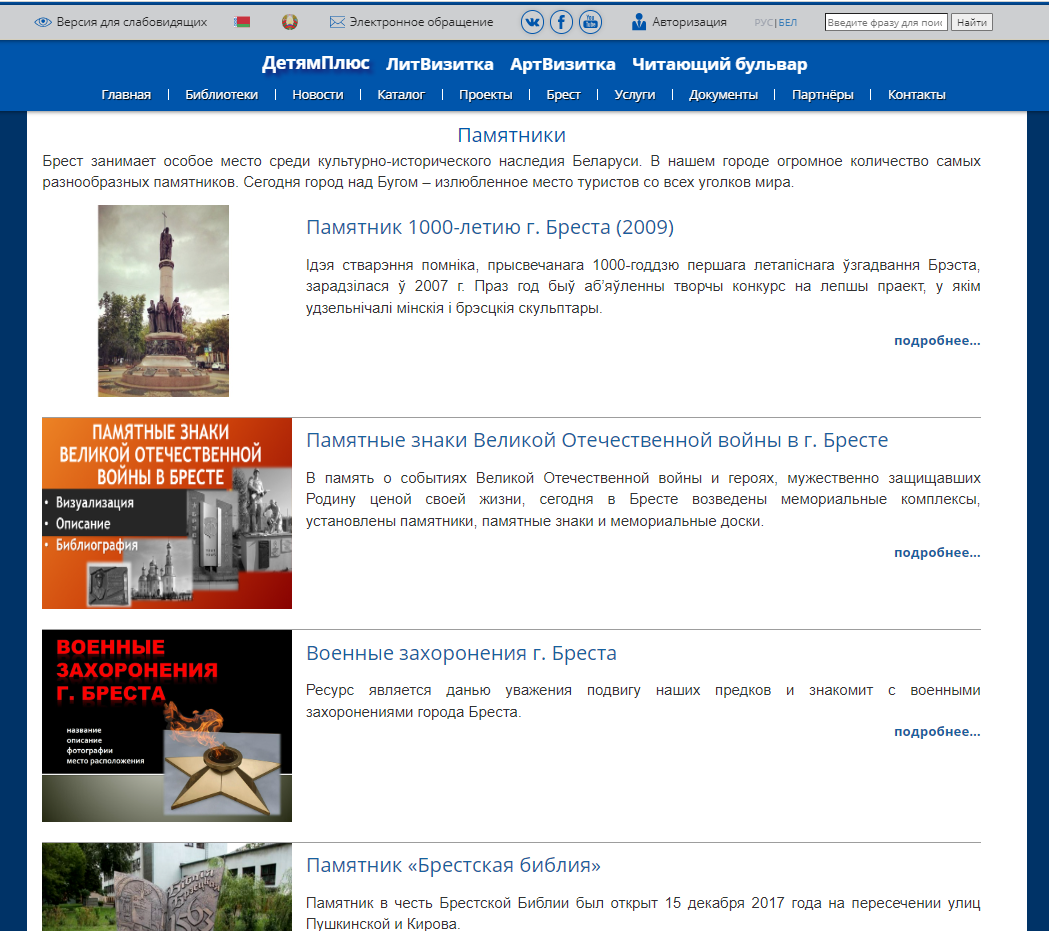Click the Авторизация user icon

[x=639, y=22]
